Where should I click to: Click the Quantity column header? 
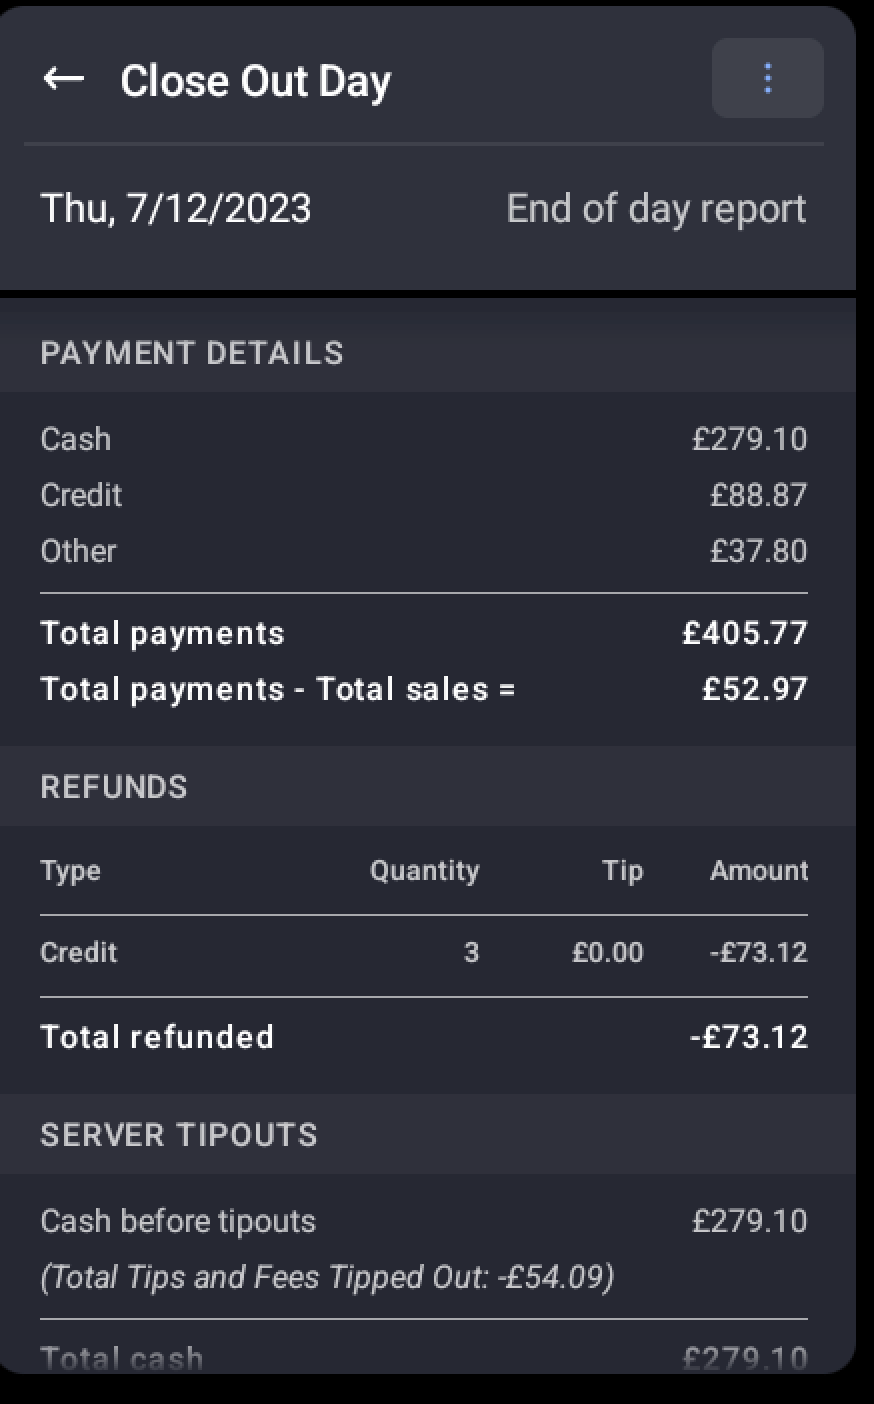click(424, 871)
